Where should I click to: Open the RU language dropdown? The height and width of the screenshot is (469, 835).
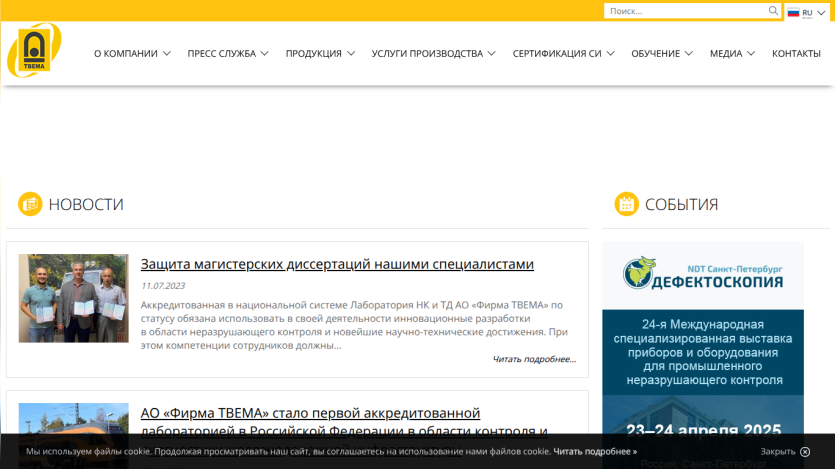coord(807,13)
